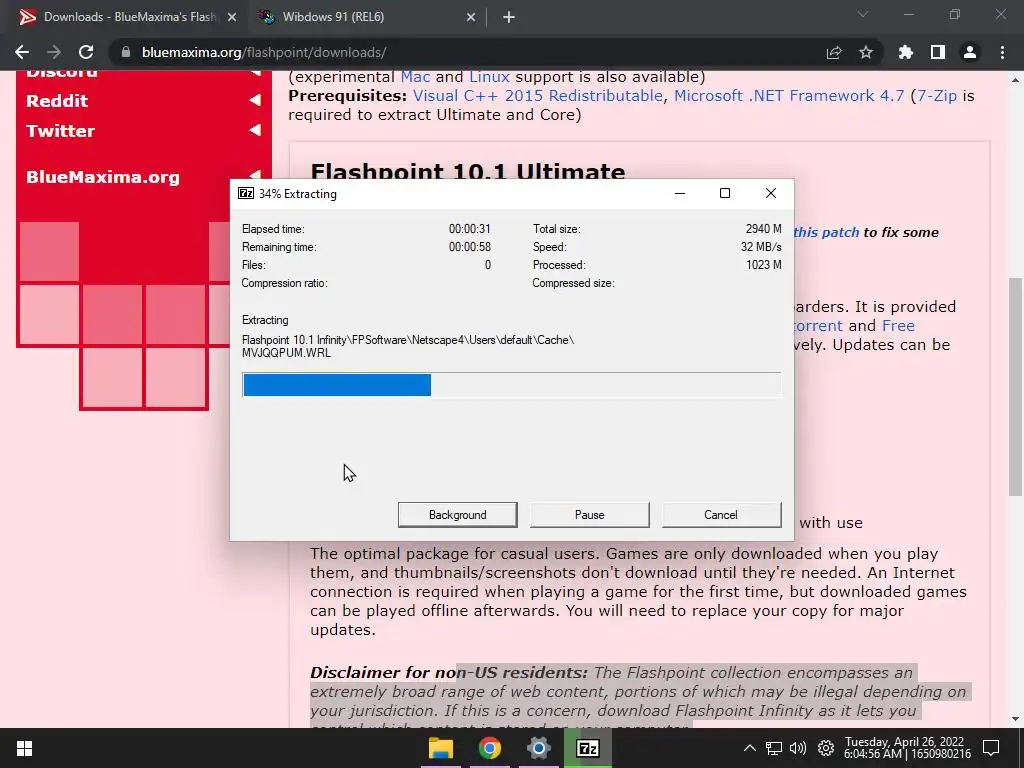This screenshot has width=1024, height=768.
Task: Click the Total size value 2940 M
Action: tap(763, 229)
